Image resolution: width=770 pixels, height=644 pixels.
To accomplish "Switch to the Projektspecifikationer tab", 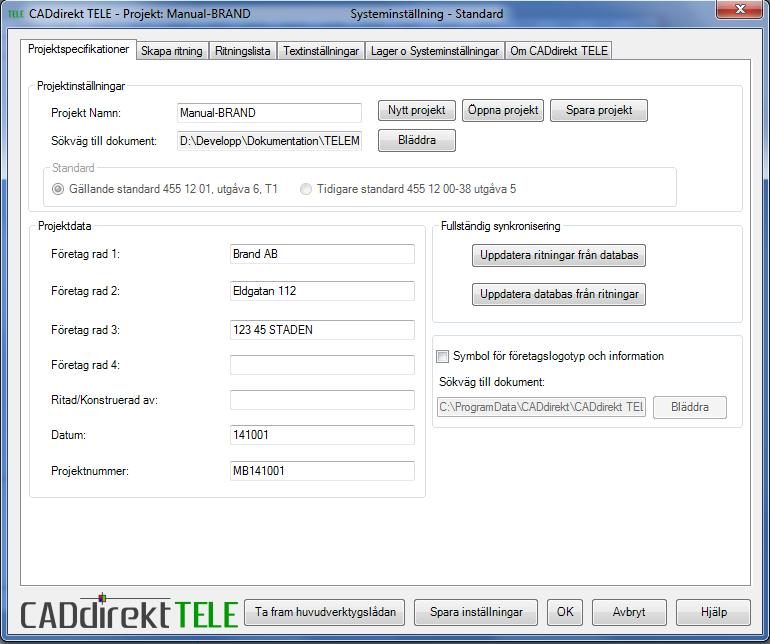I will pyautogui.click(x=78, y=49).
